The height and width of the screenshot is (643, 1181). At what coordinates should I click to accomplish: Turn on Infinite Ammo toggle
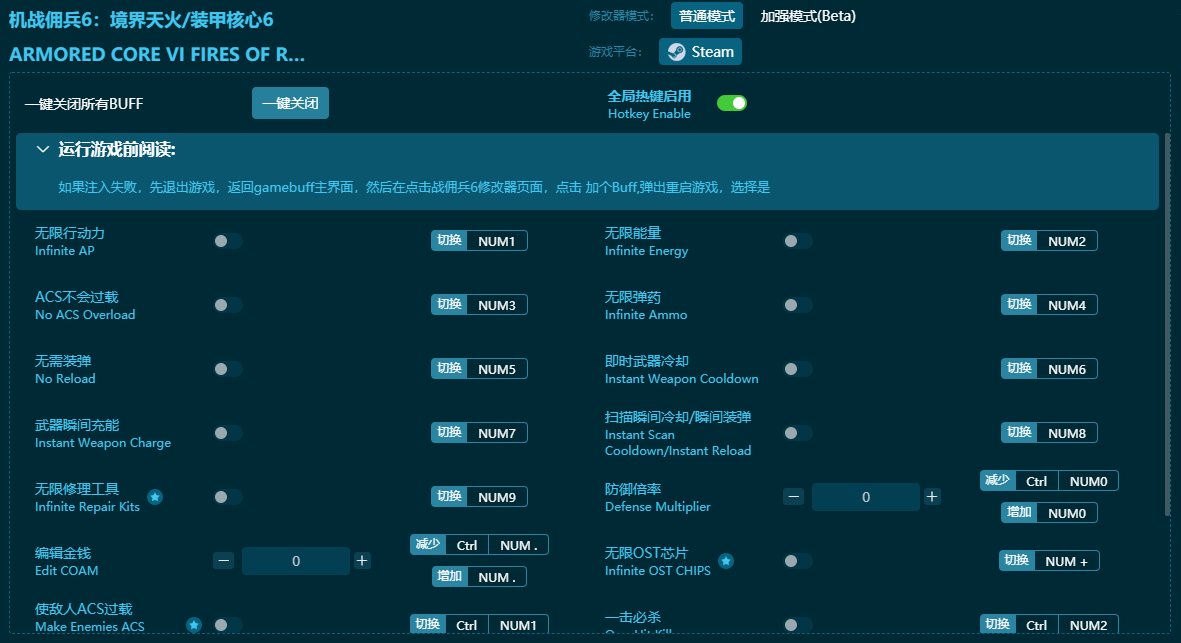click(797, 305)
